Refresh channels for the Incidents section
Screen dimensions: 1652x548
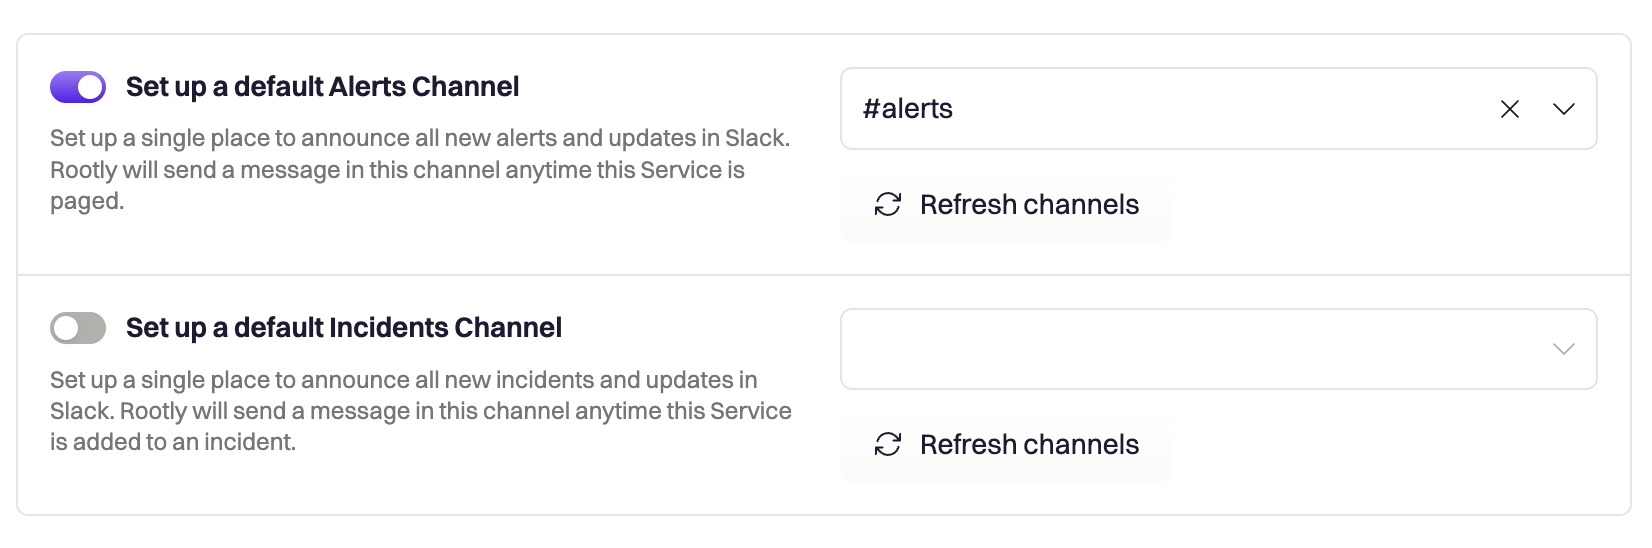(1006, 444)
